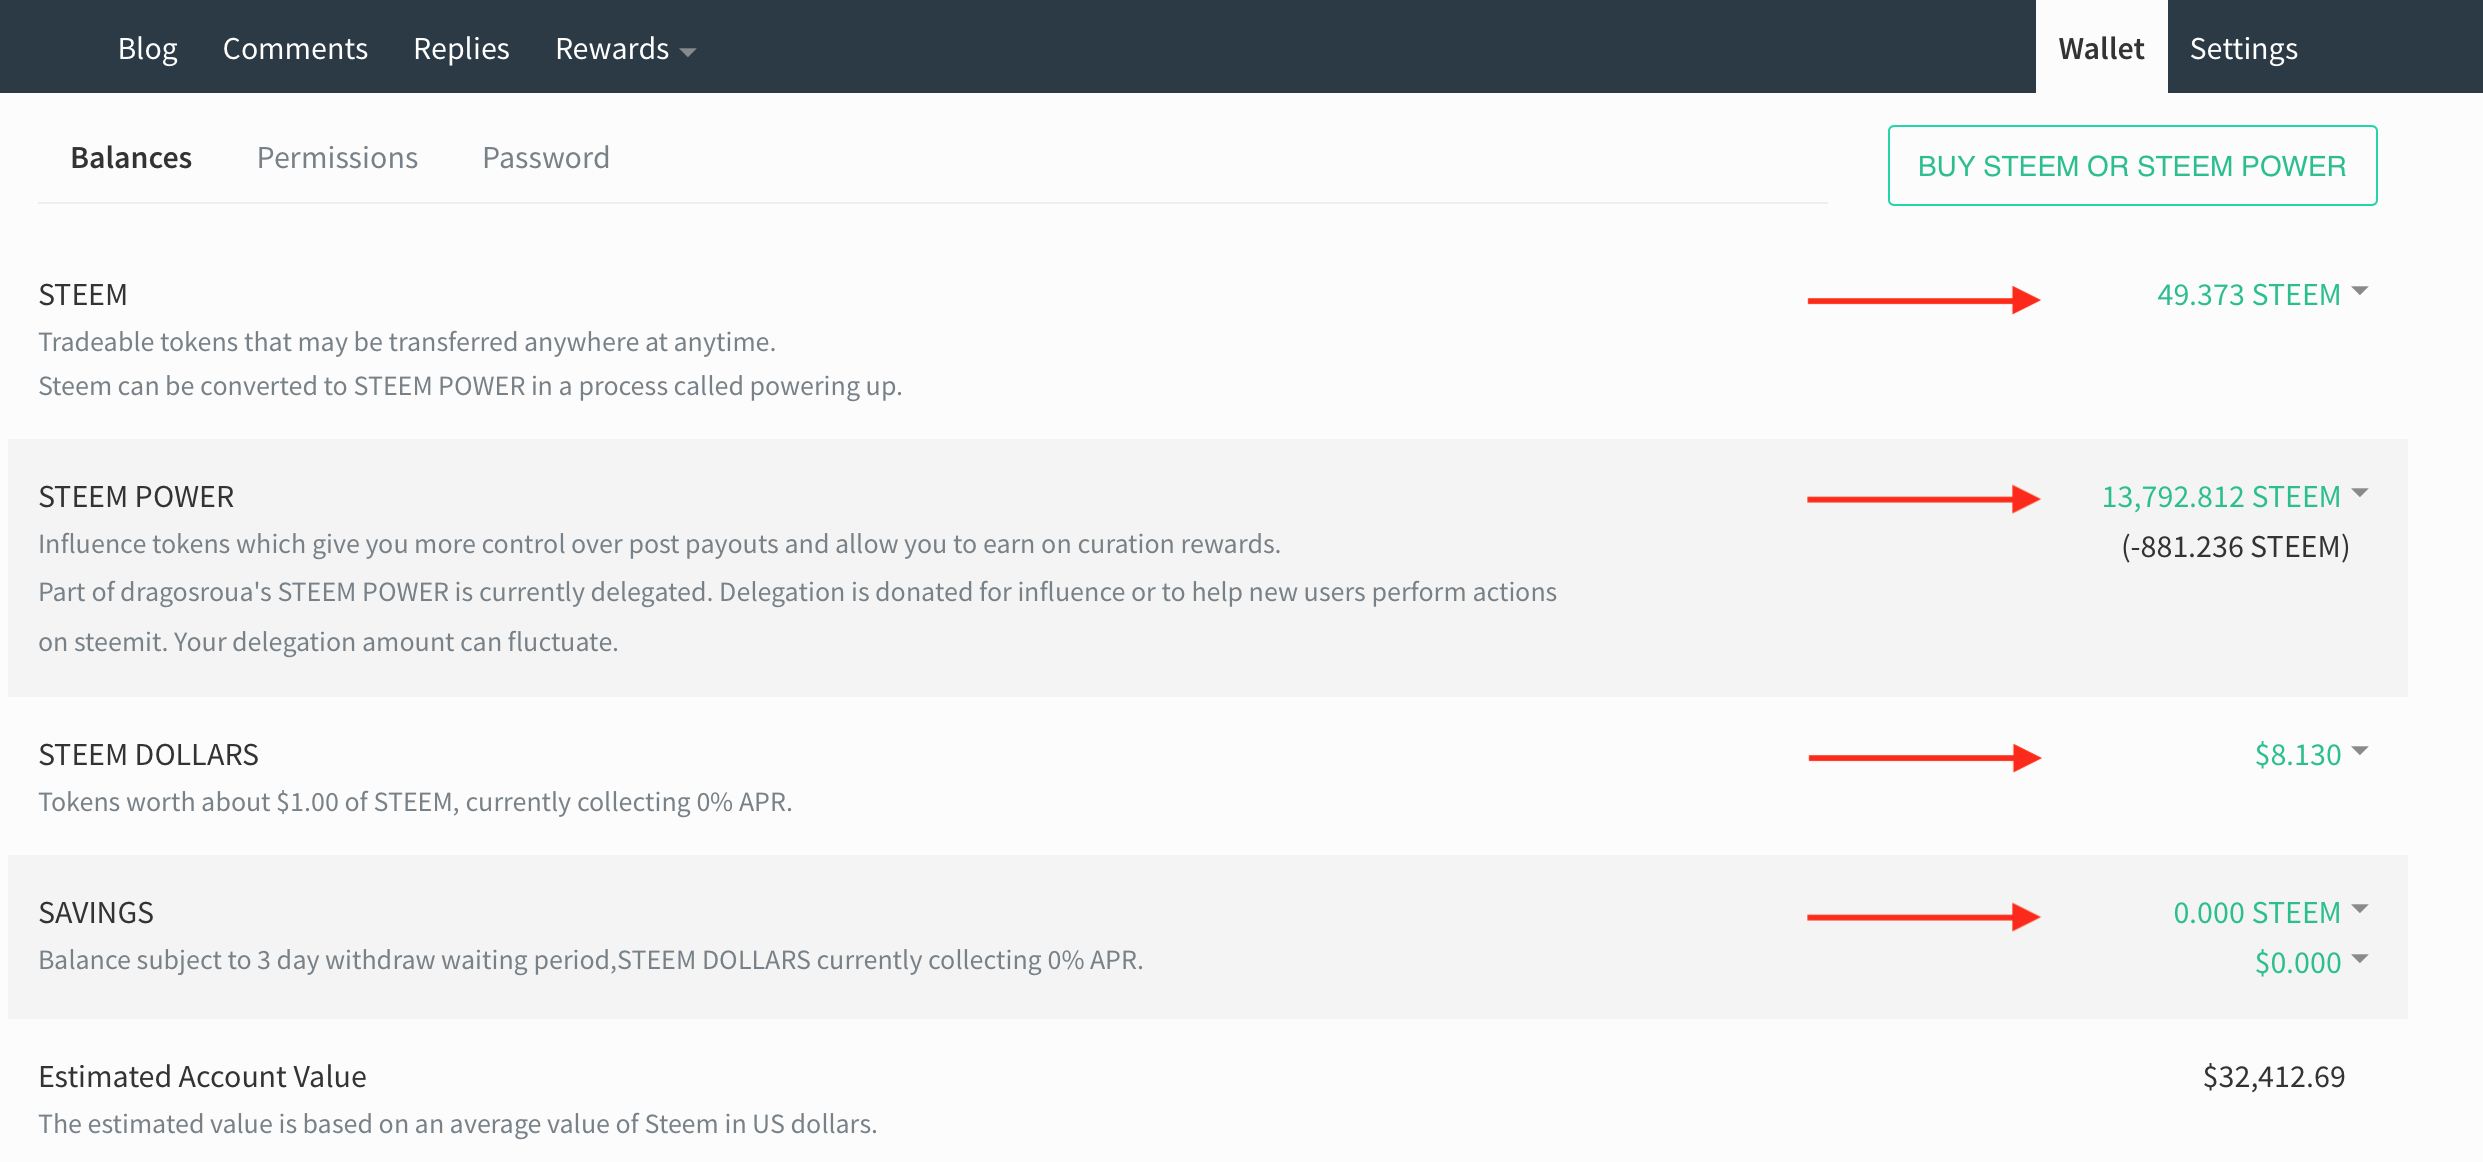Click the Estimated Account Value heading
Screen dimensions: 2483x1162
pyautogui.click(x=202, y=1077)
